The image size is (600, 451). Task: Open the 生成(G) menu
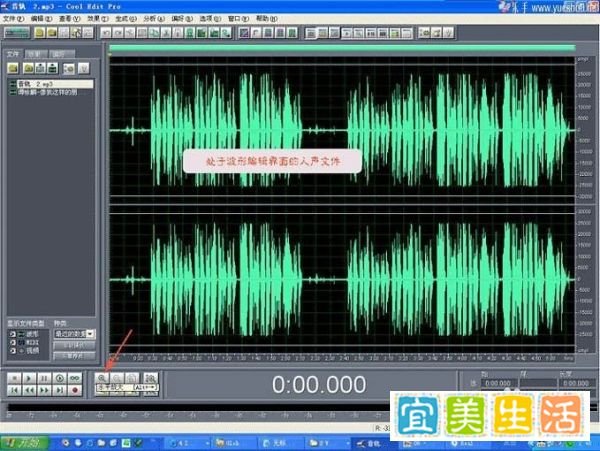coord(126,18)
